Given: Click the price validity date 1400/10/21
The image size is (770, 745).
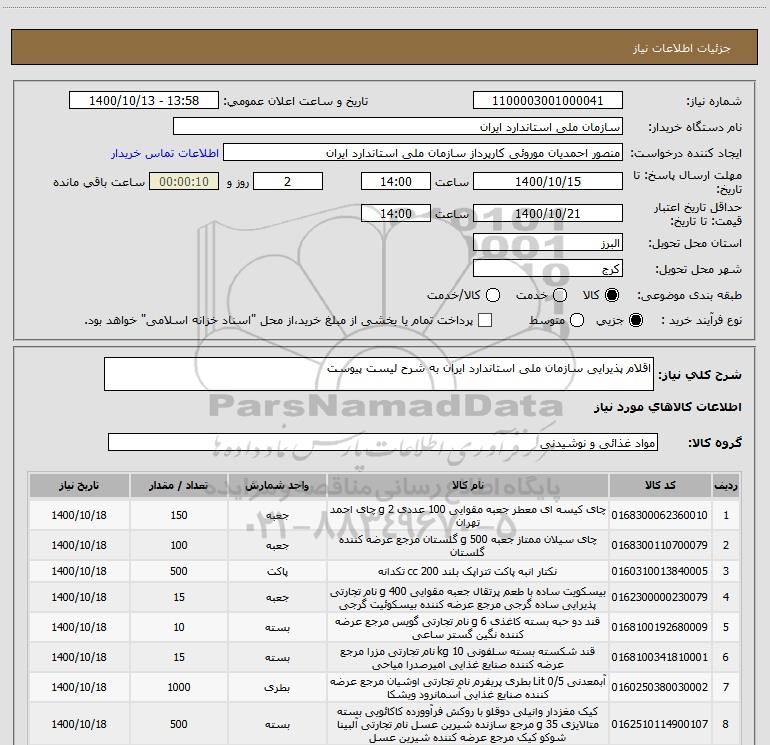Looking at the screenshot, I should [x=548, y=213].
